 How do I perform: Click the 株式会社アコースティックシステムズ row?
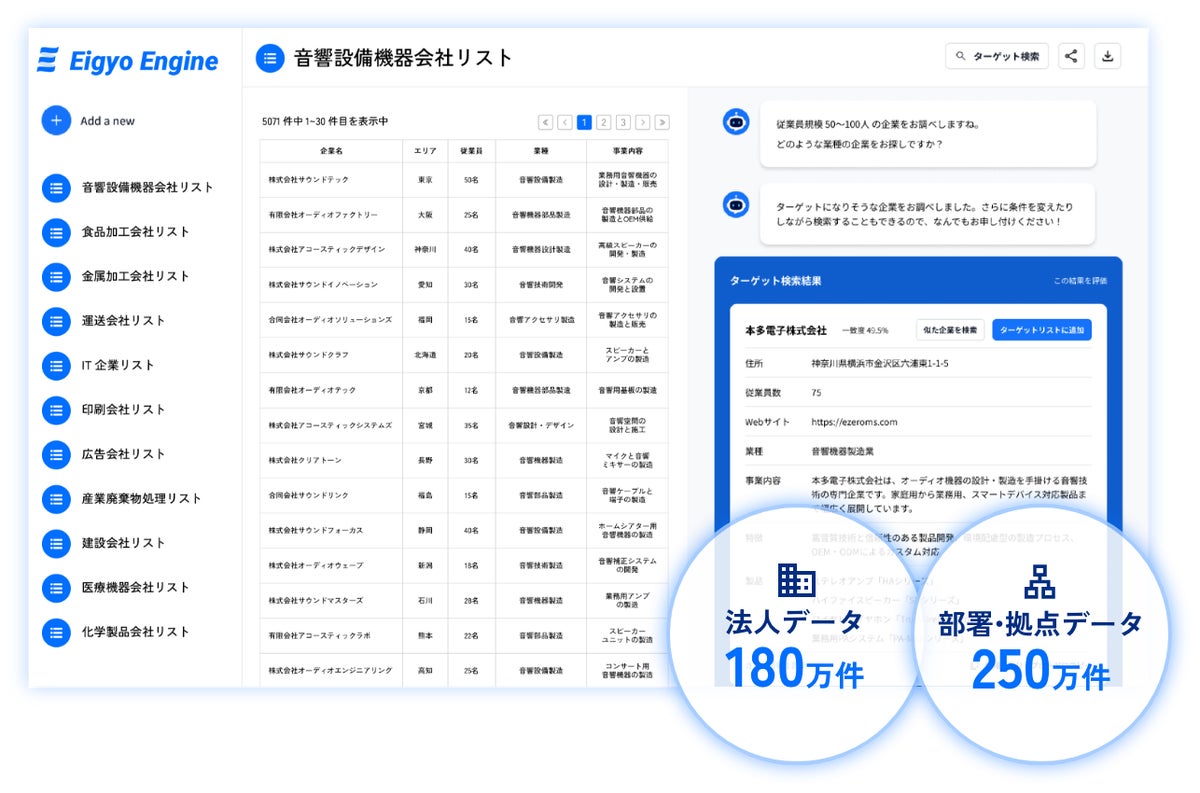tap(464, 425)
